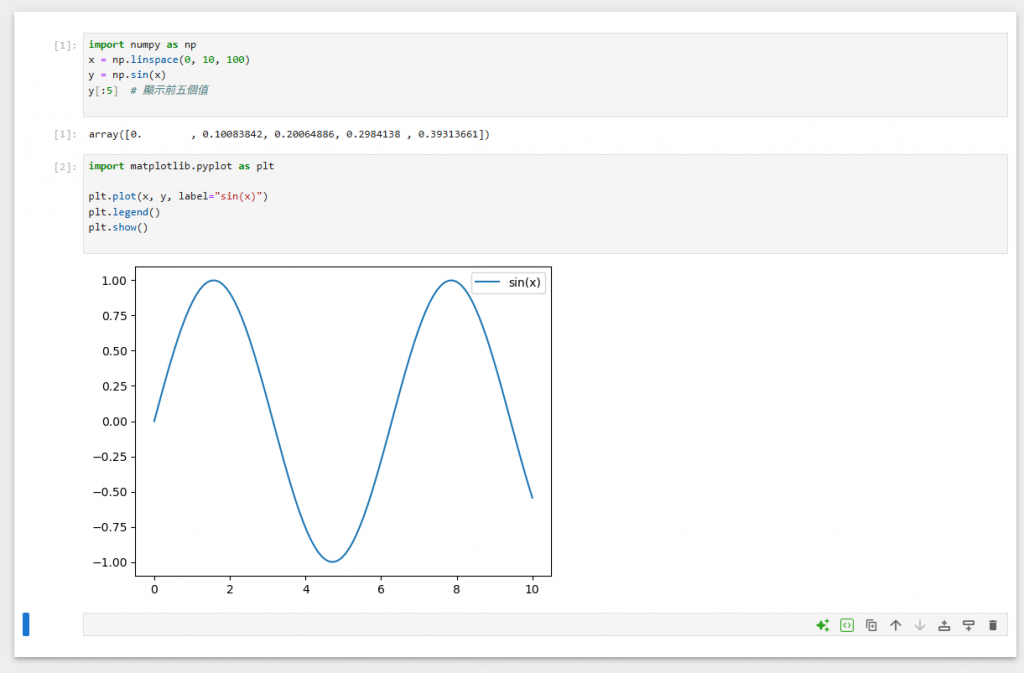Click the green AI sparkle icon
The height and width of the screenshot is (673, 1024).
(822, 625)
